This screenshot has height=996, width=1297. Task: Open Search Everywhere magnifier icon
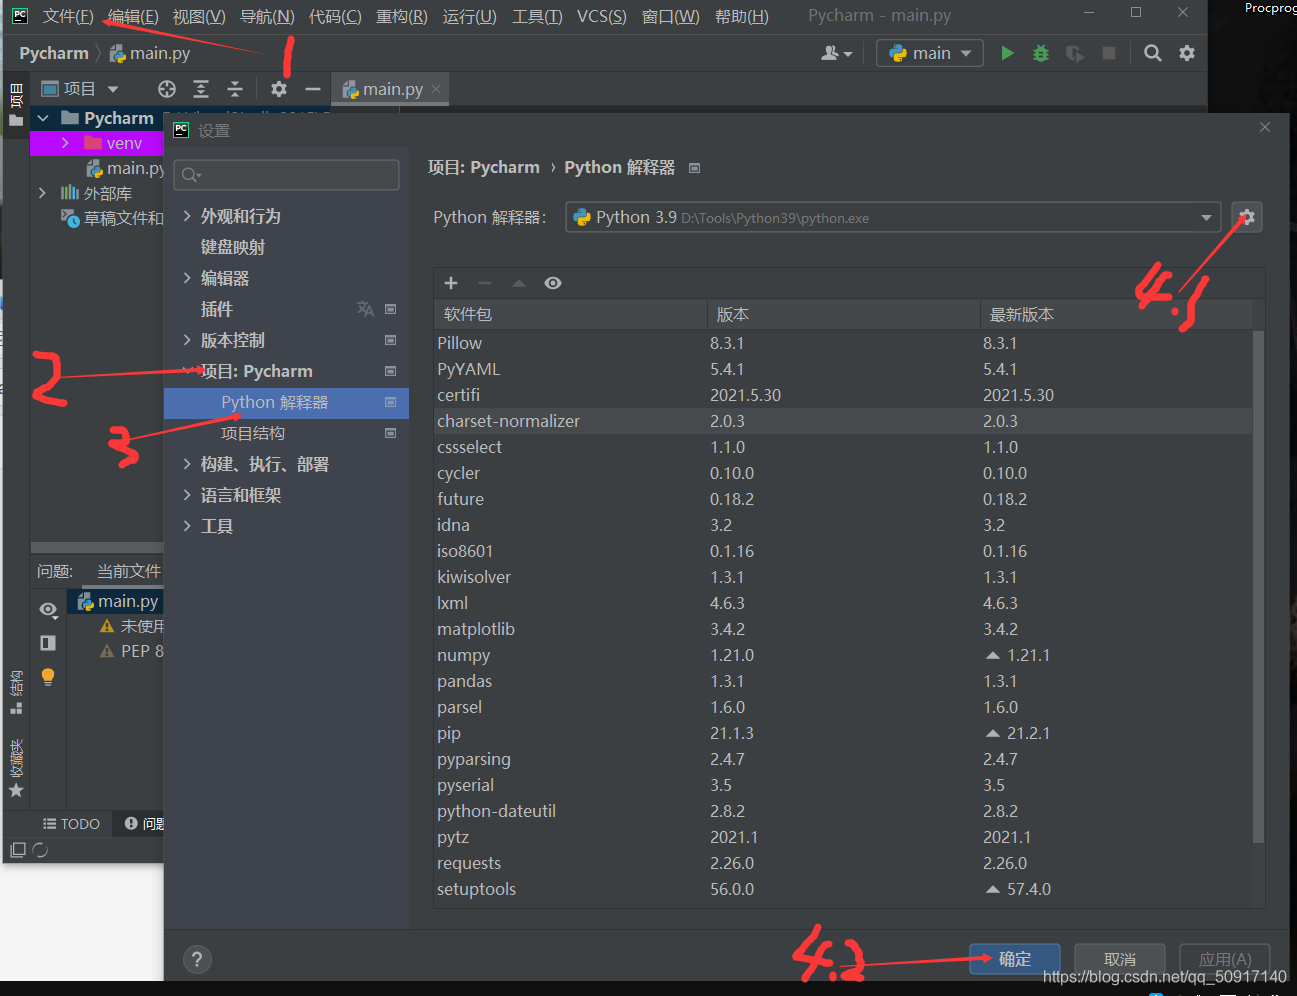(1153, 53)
